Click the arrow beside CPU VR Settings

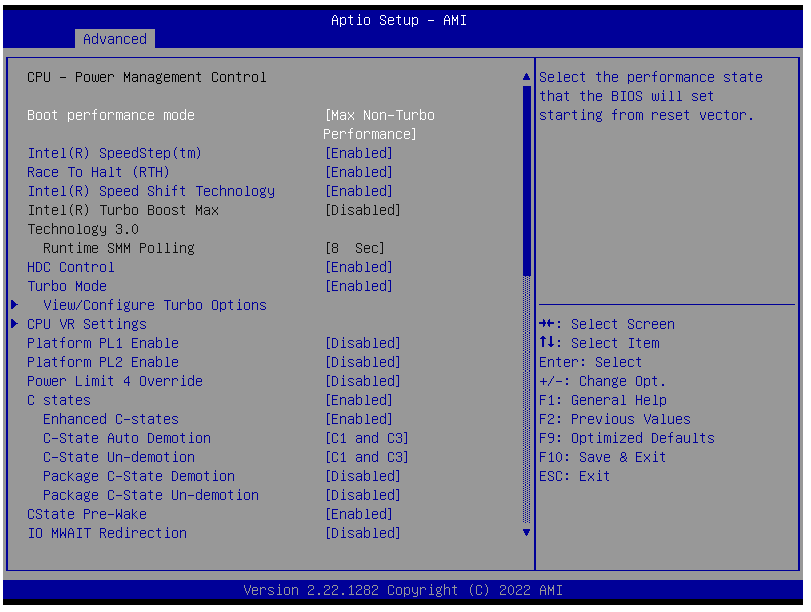click(x=14, y=324)
